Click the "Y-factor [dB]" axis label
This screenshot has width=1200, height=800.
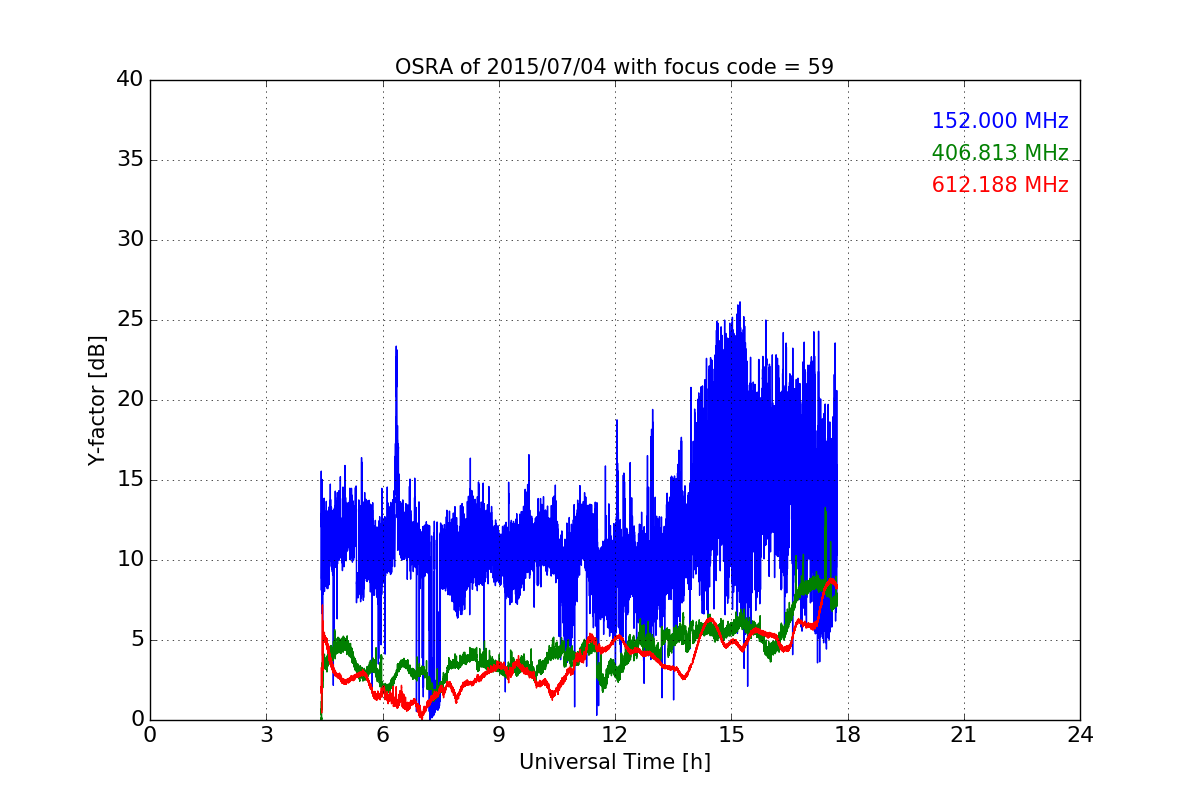tap(96, 400)
